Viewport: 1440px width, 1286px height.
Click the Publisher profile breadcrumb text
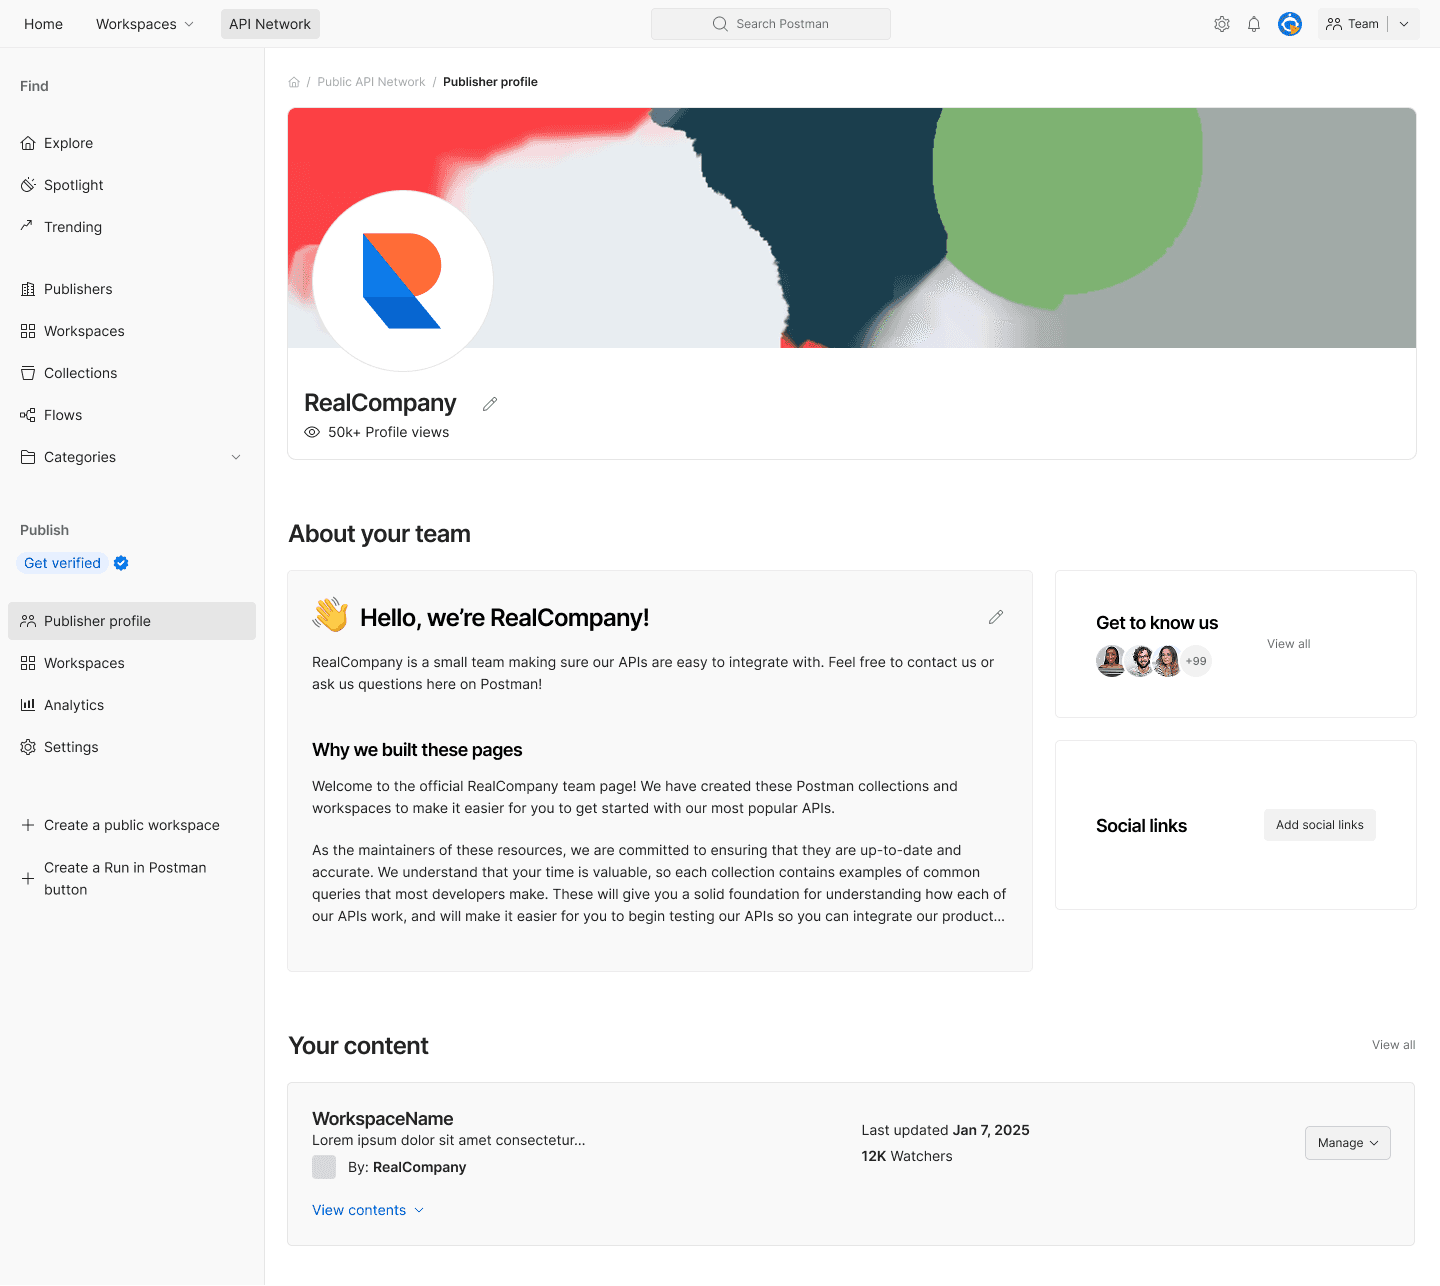tap(490, 82)
